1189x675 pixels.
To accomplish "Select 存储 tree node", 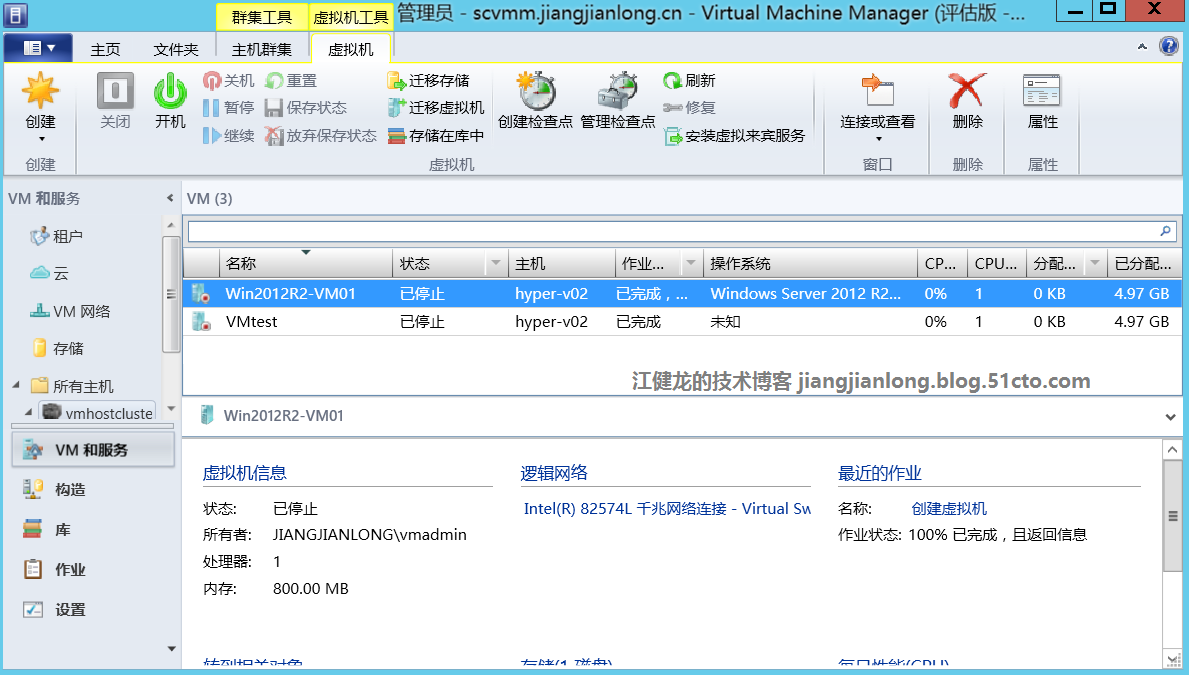I will click(x=58, y=348).
